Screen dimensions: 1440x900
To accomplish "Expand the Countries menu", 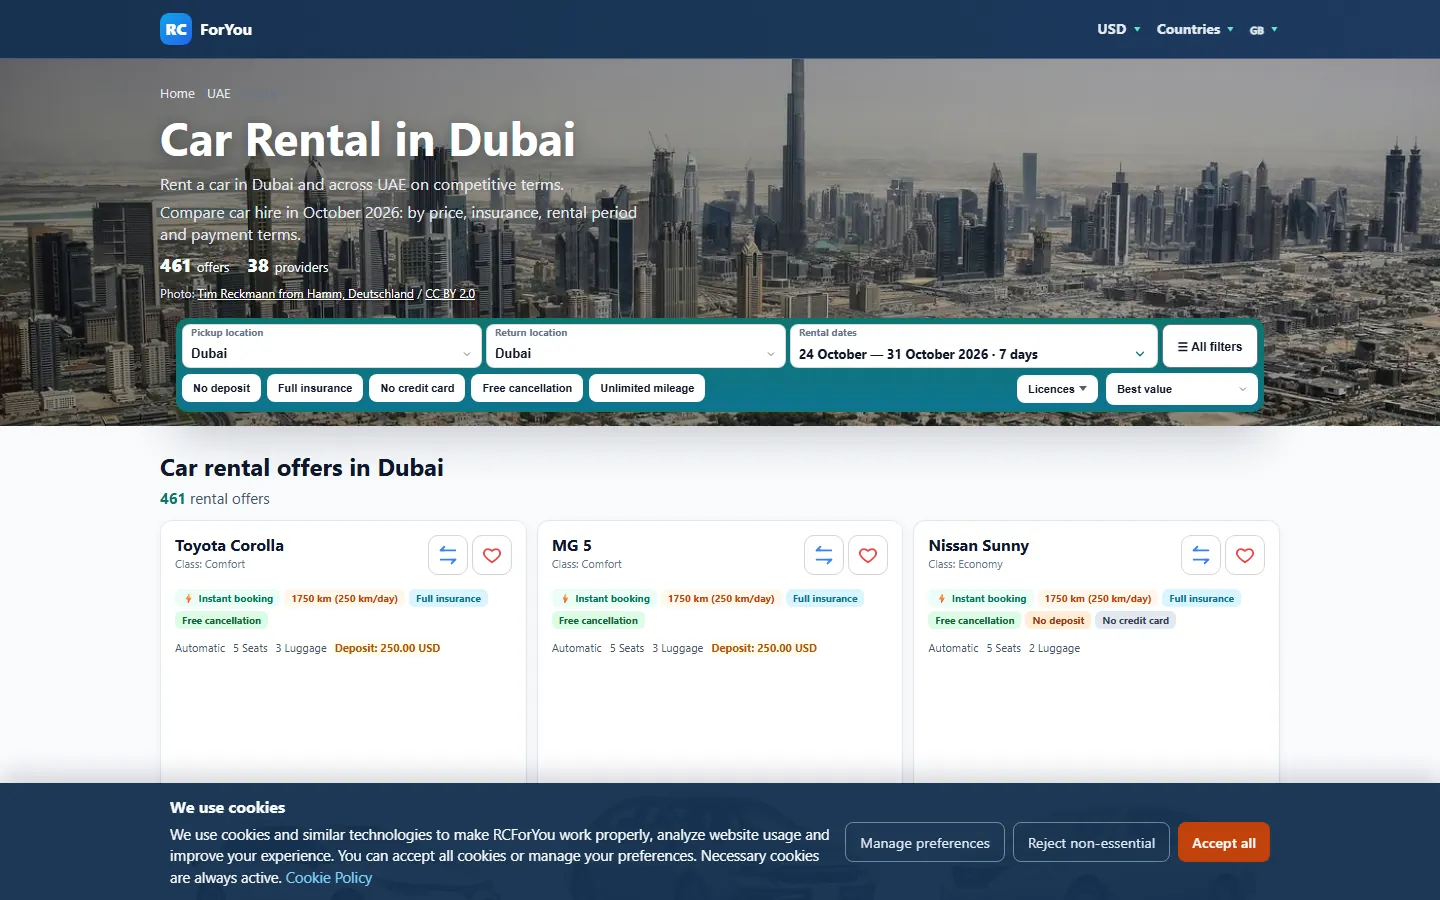I will [1195, 29].
